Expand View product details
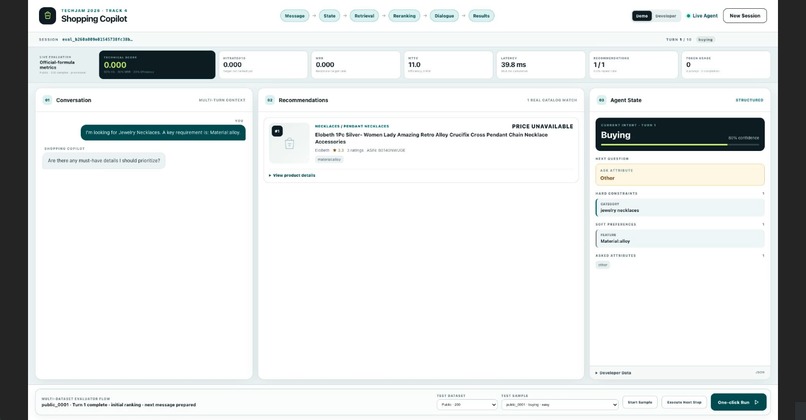 tap(292, 175)
